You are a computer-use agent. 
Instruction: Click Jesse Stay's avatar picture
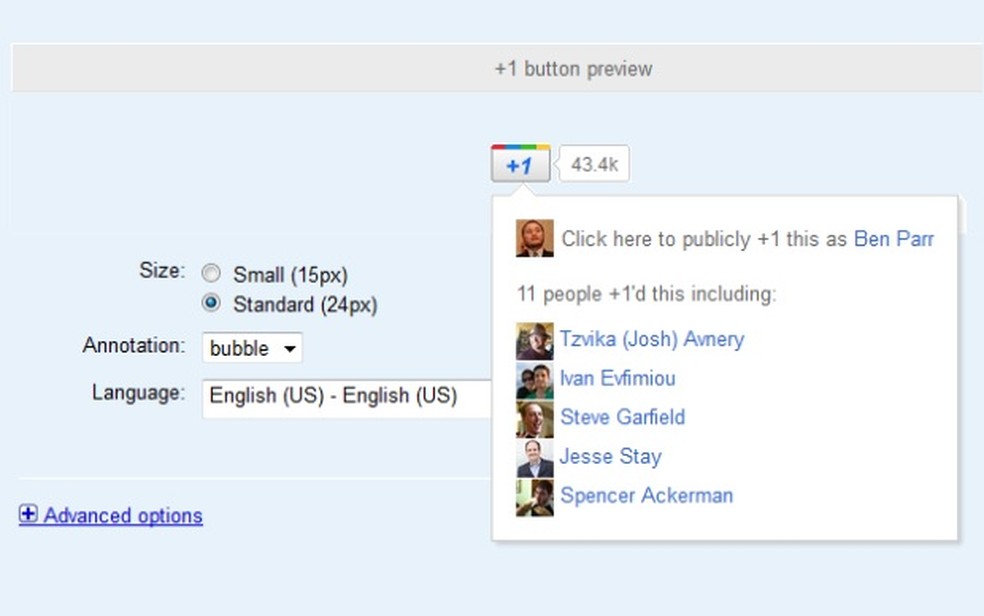click(534, 458)
